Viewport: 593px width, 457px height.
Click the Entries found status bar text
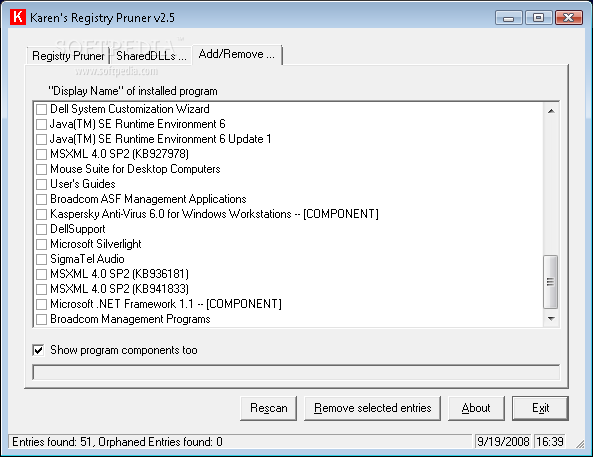tap(117, 442)
